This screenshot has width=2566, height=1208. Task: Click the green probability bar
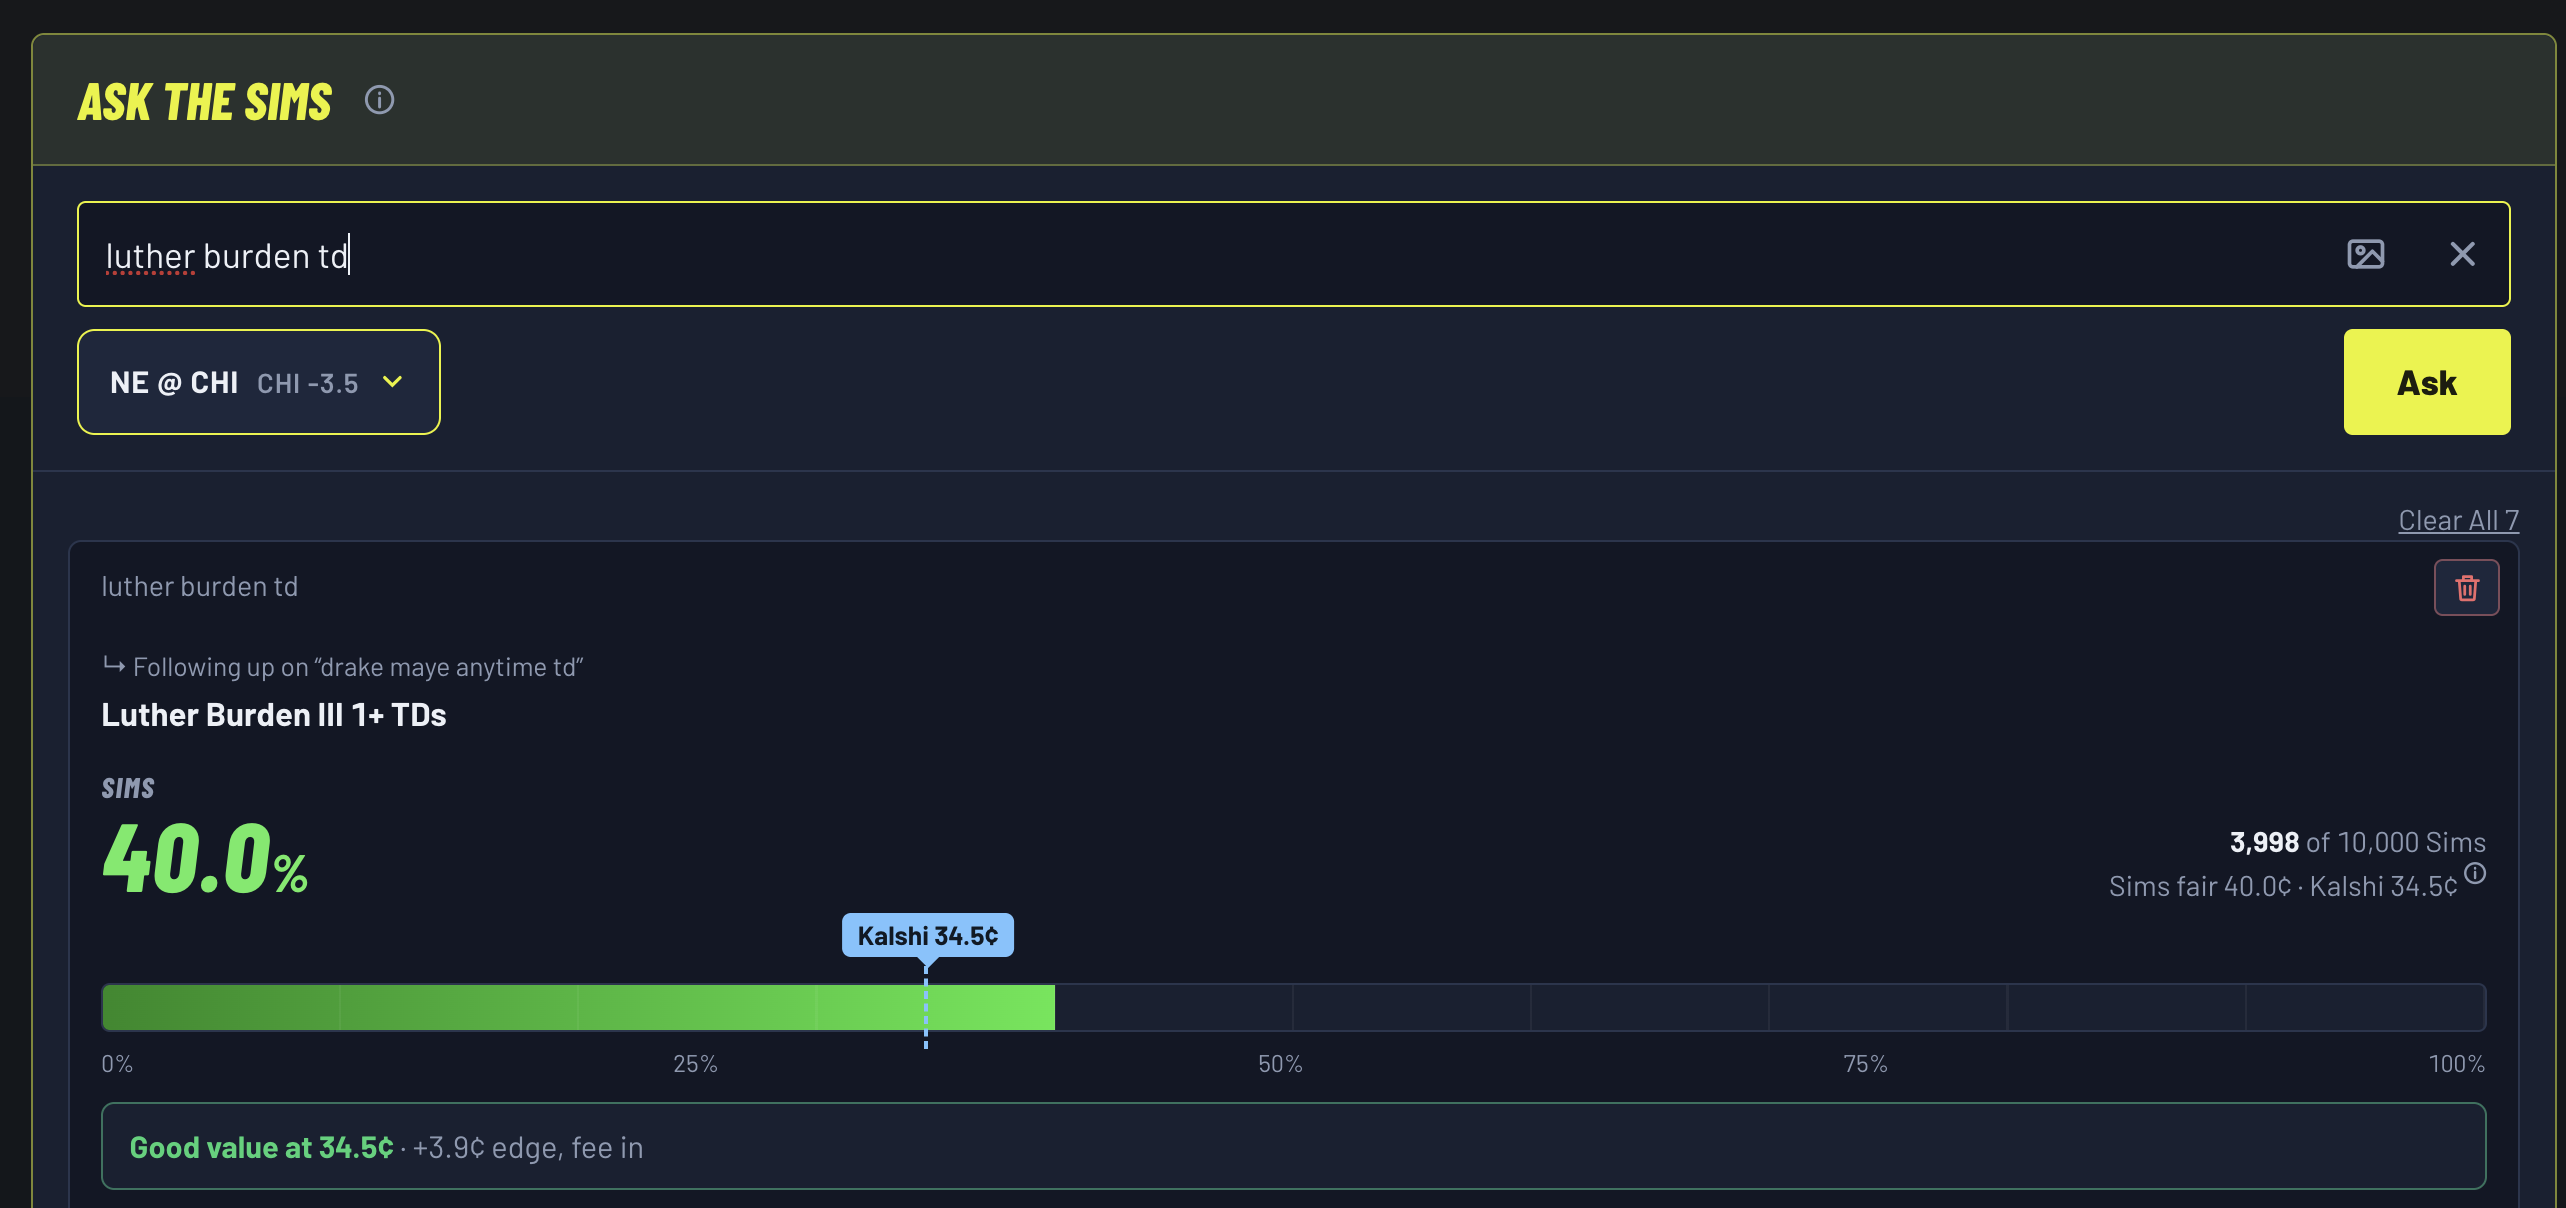click(x=578, y=1007)
